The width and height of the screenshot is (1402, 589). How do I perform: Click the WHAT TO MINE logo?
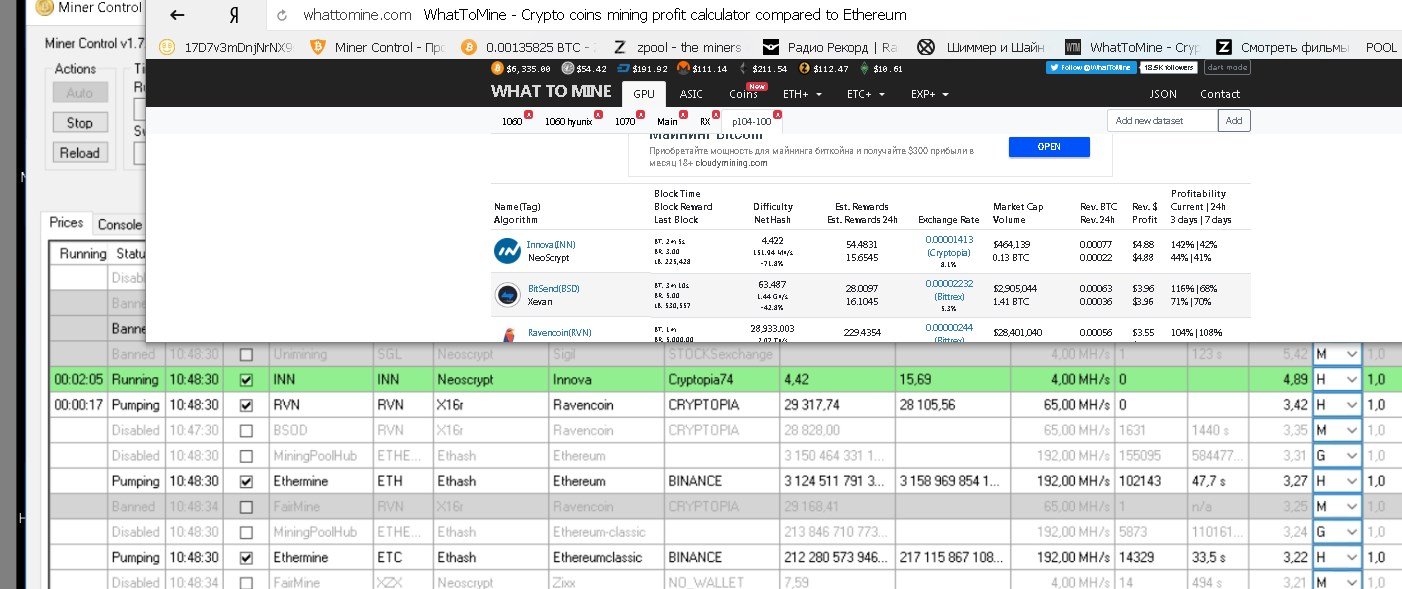[x=551, y=92]
